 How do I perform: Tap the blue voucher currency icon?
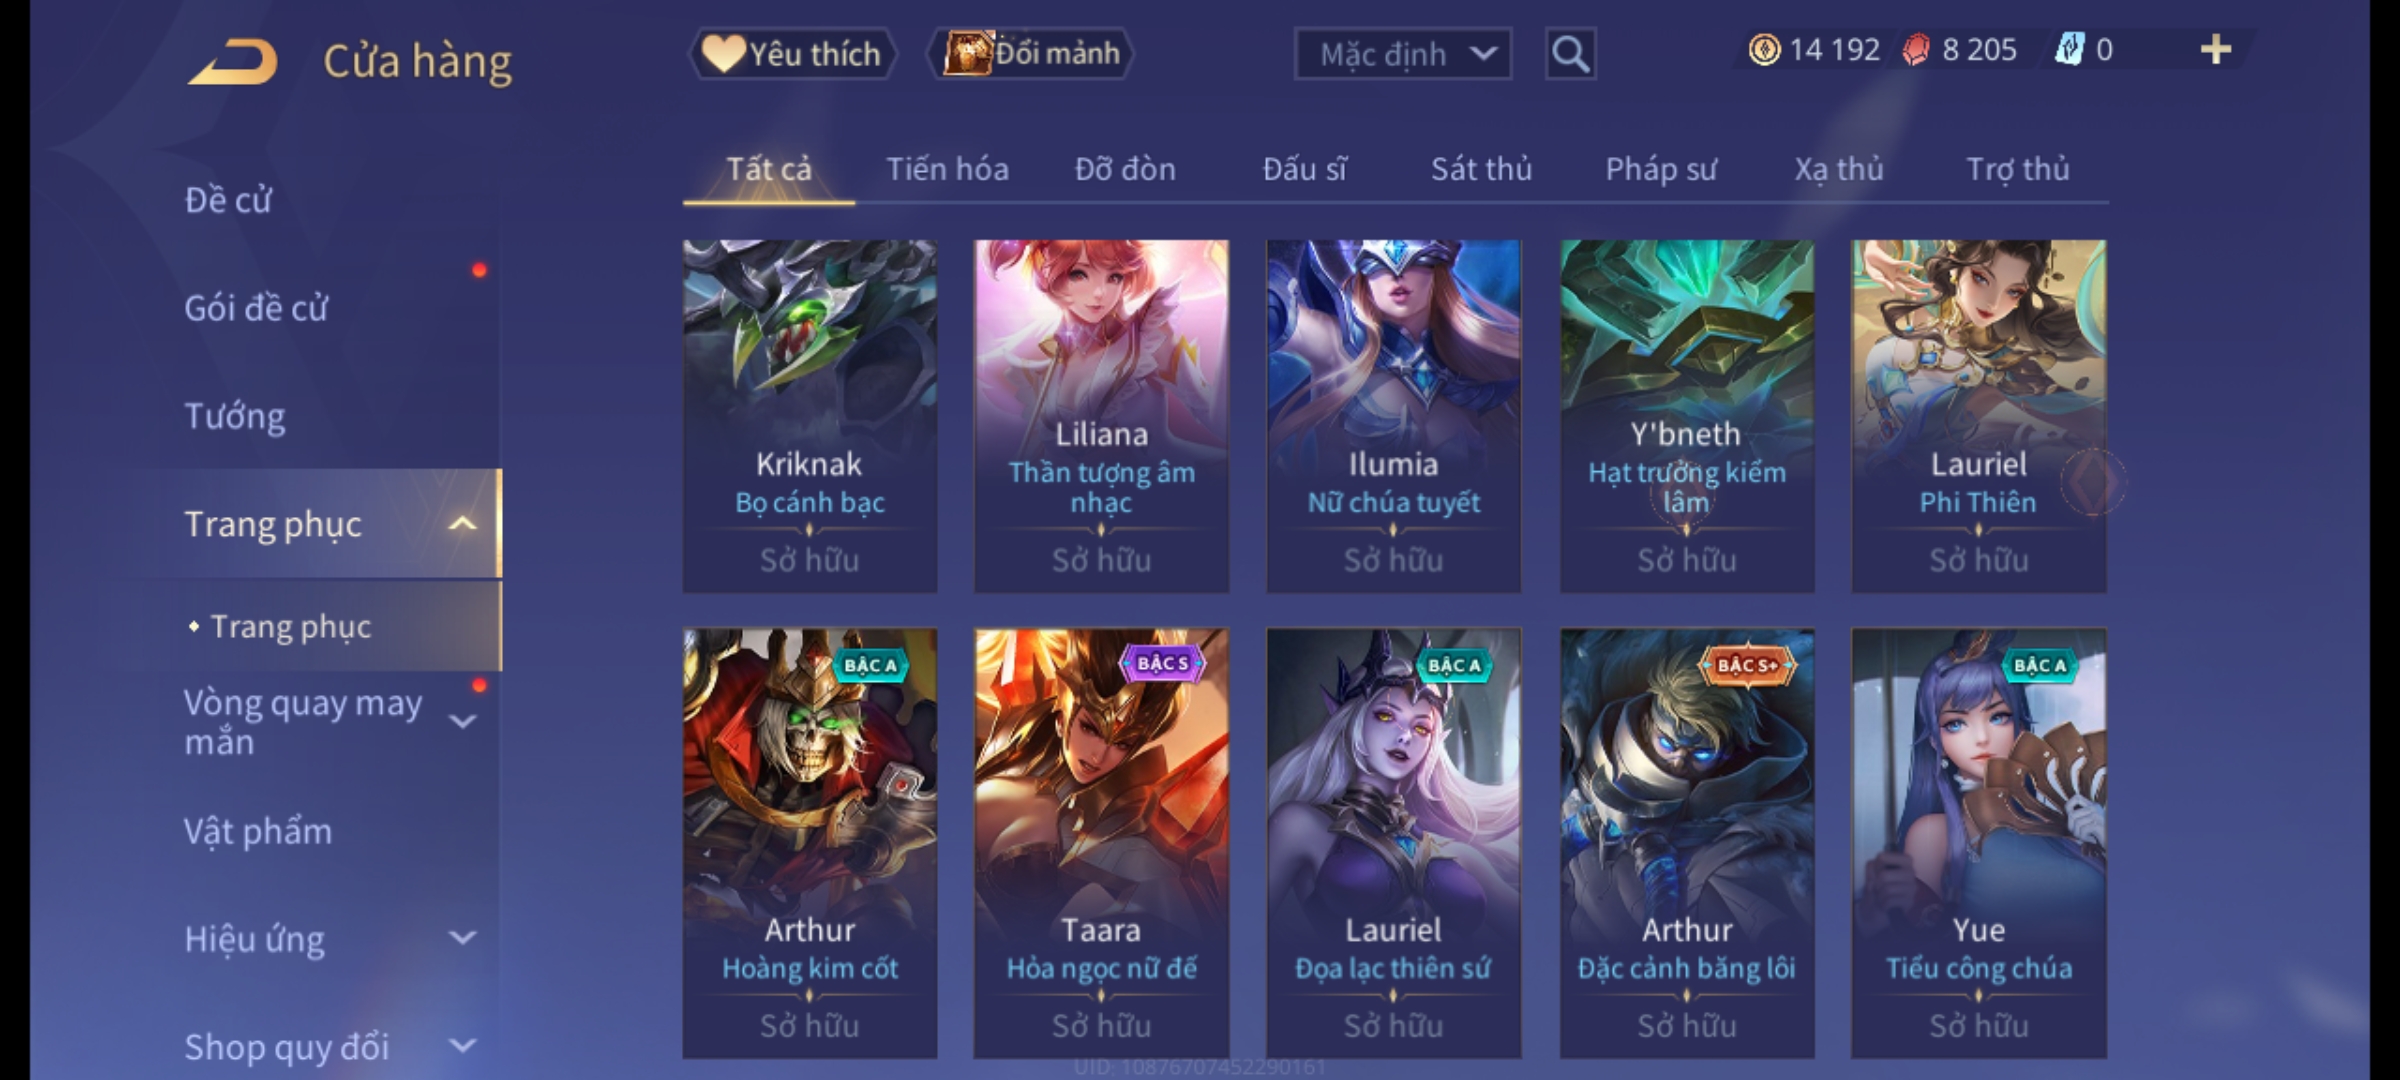pos(2069,50)
